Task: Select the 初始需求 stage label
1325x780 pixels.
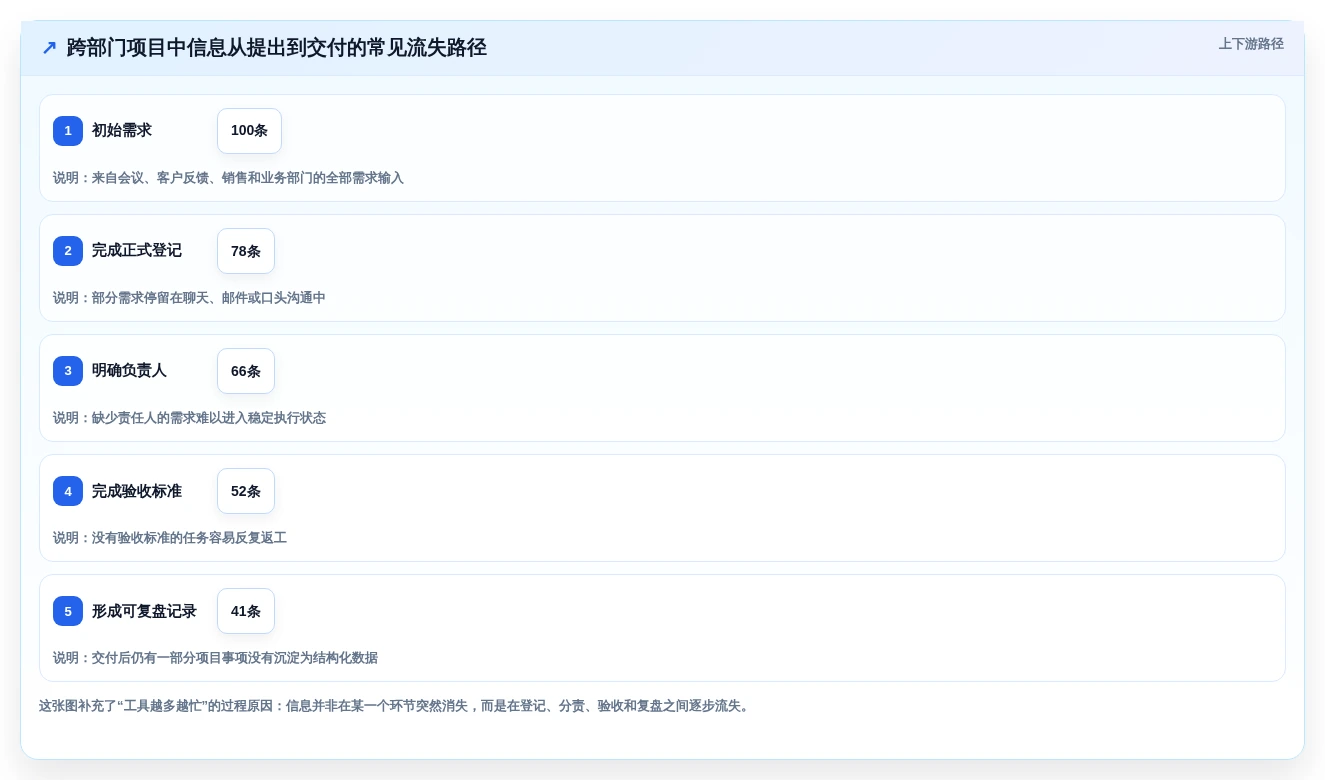Action: tap(122, 131)
